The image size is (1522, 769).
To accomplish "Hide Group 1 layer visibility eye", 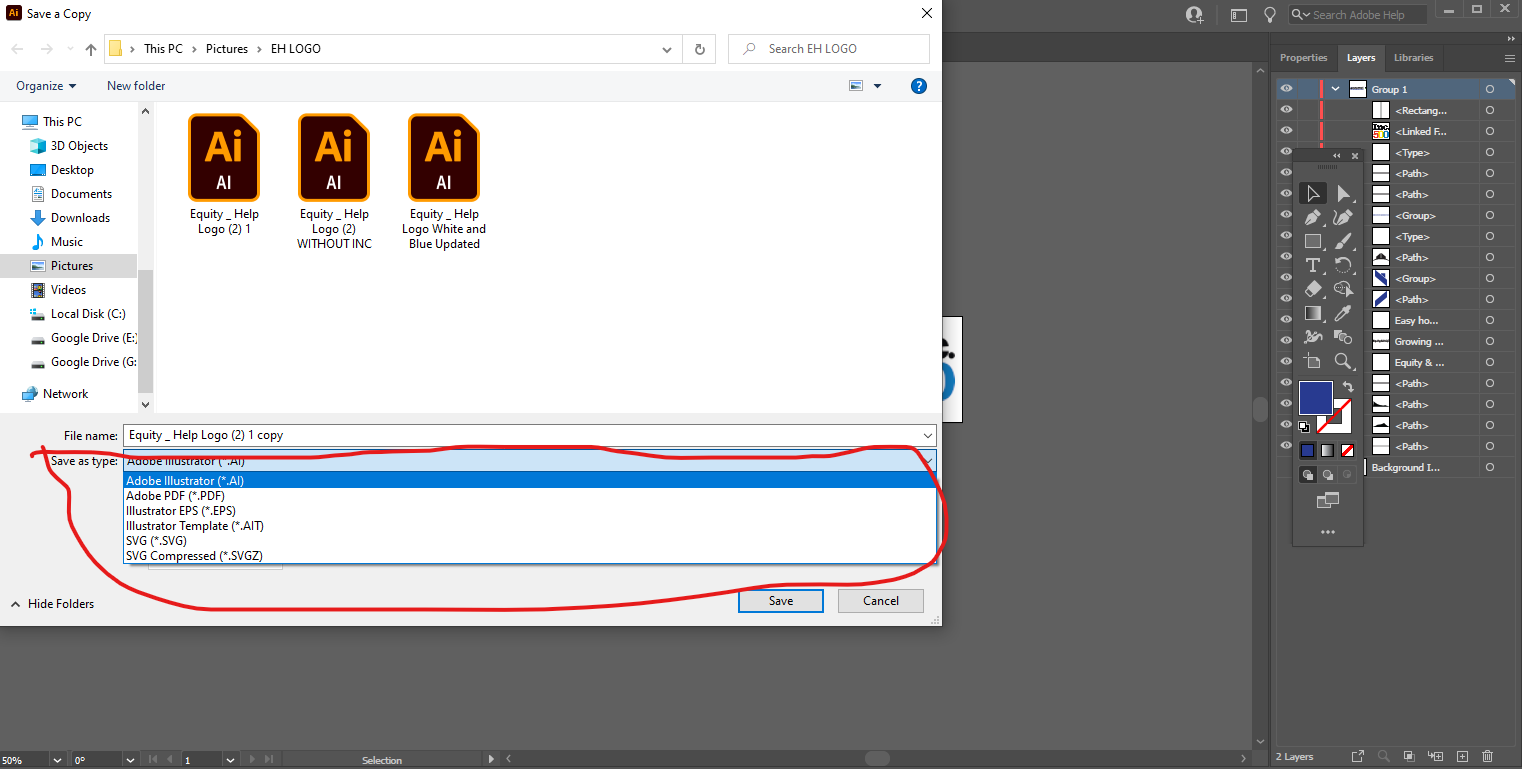I will tap(1287, 89).
